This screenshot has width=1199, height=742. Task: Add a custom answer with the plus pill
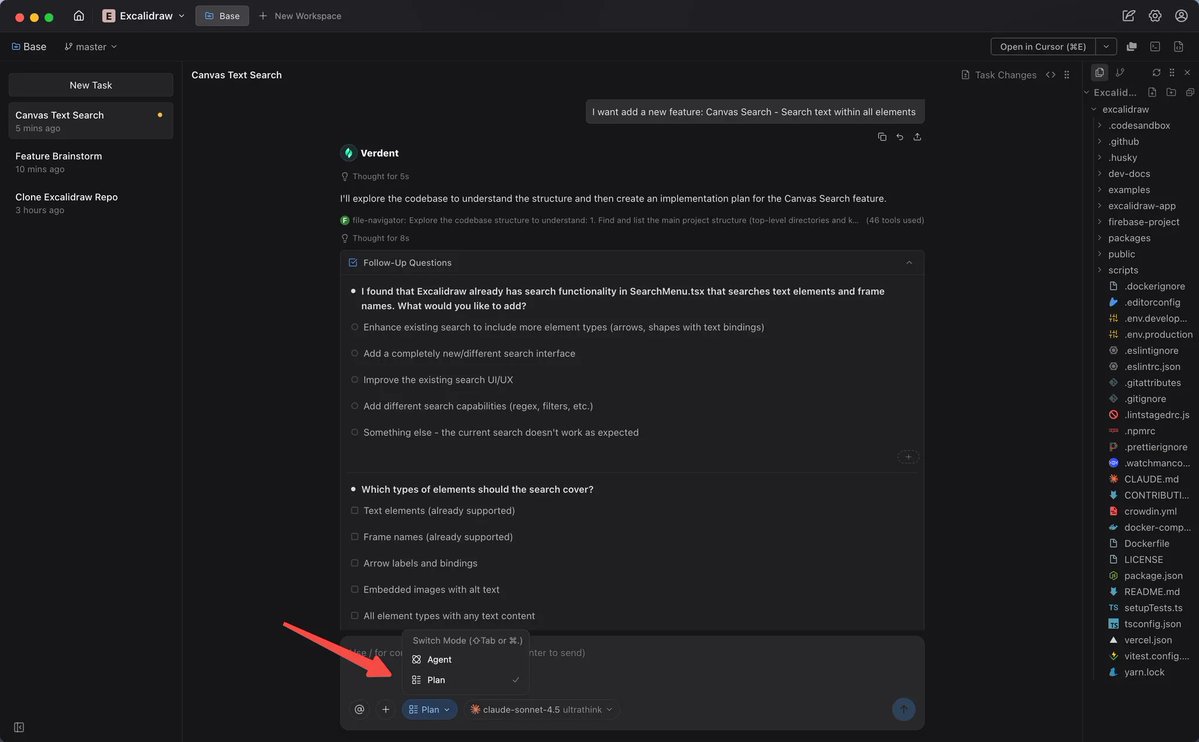pos(908,457)
